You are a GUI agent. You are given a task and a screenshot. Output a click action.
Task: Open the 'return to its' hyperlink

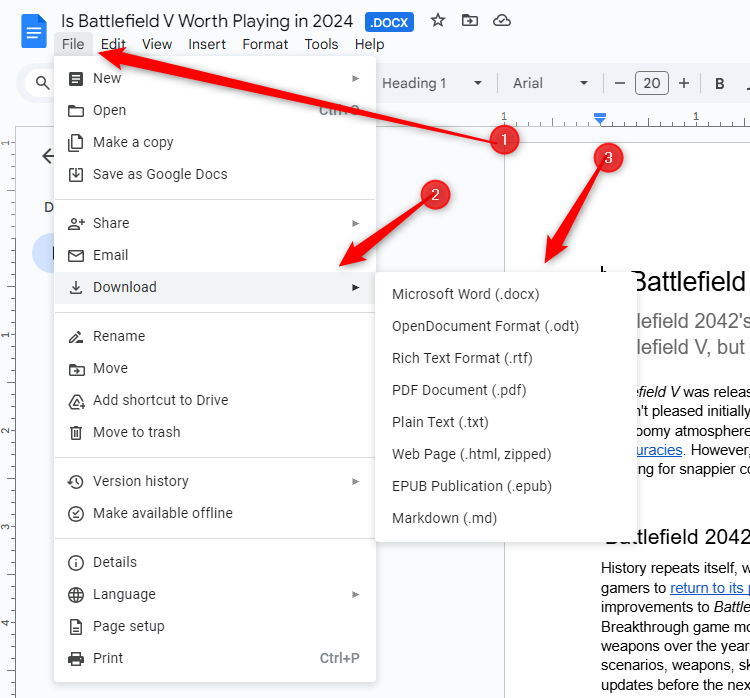coord(707,587)
